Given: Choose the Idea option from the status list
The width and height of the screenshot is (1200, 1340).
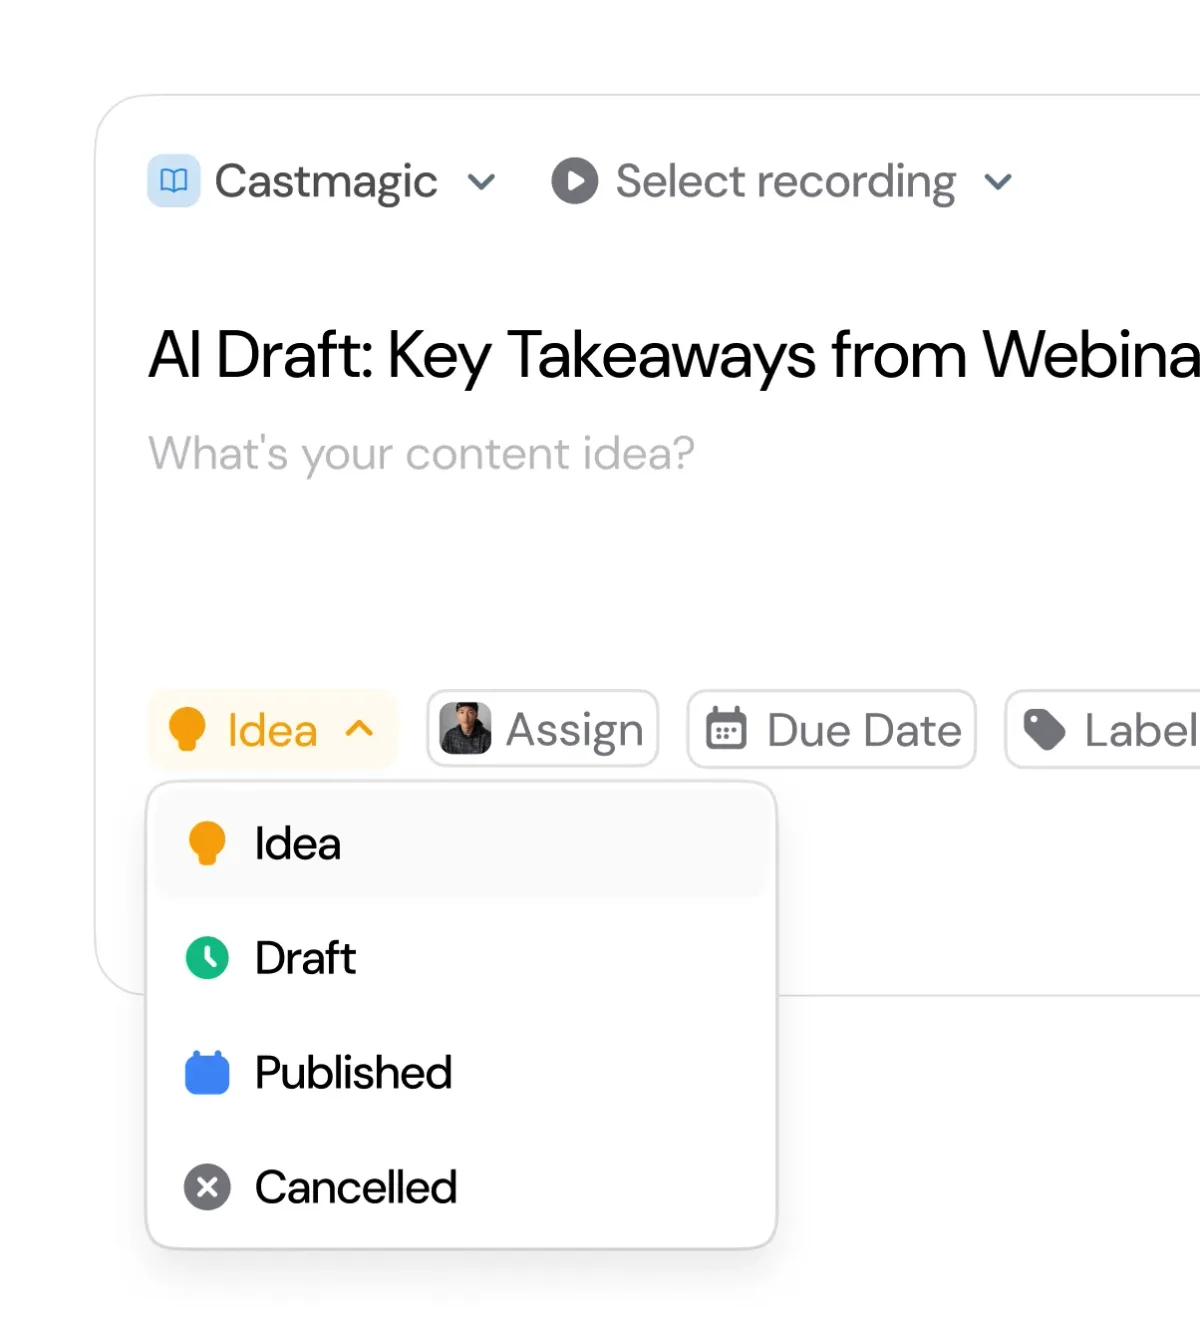Looking at the screenshot, I should [297, 842].
